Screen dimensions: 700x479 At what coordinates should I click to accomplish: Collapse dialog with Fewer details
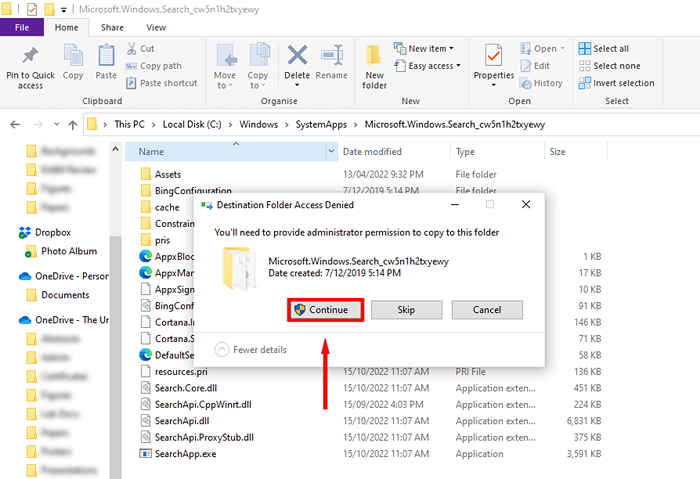click(250, 350)
